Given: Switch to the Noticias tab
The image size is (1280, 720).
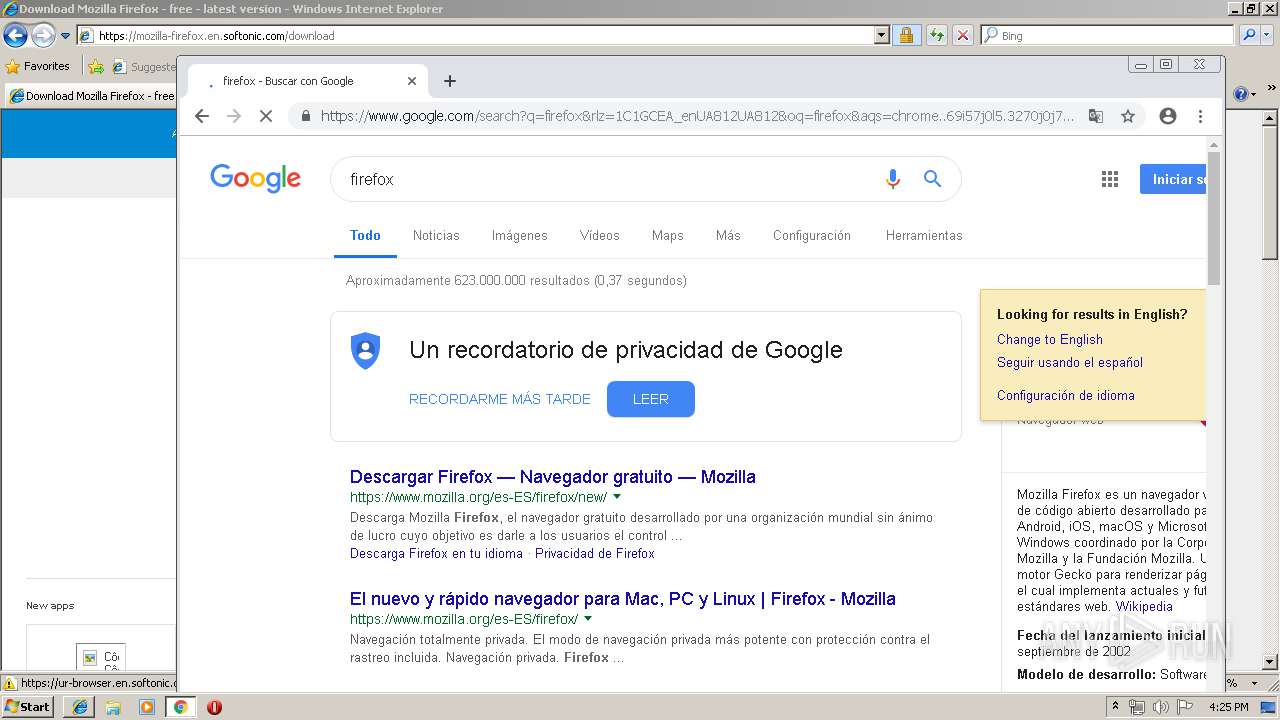Looking at the screenshot, I should click(436, 236).
